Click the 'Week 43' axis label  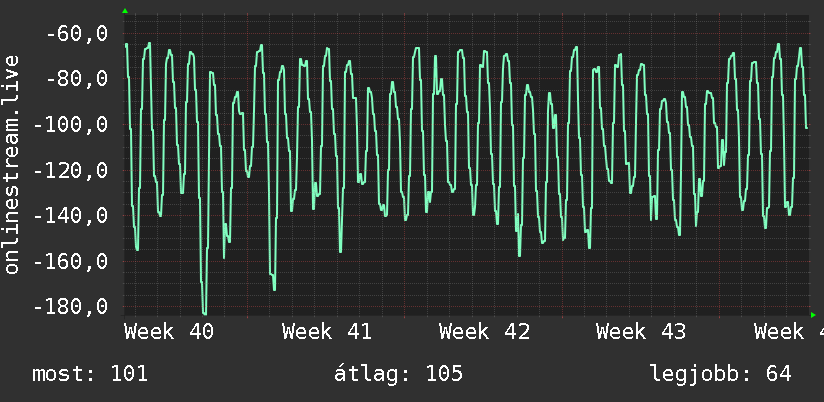pos(641,332)
